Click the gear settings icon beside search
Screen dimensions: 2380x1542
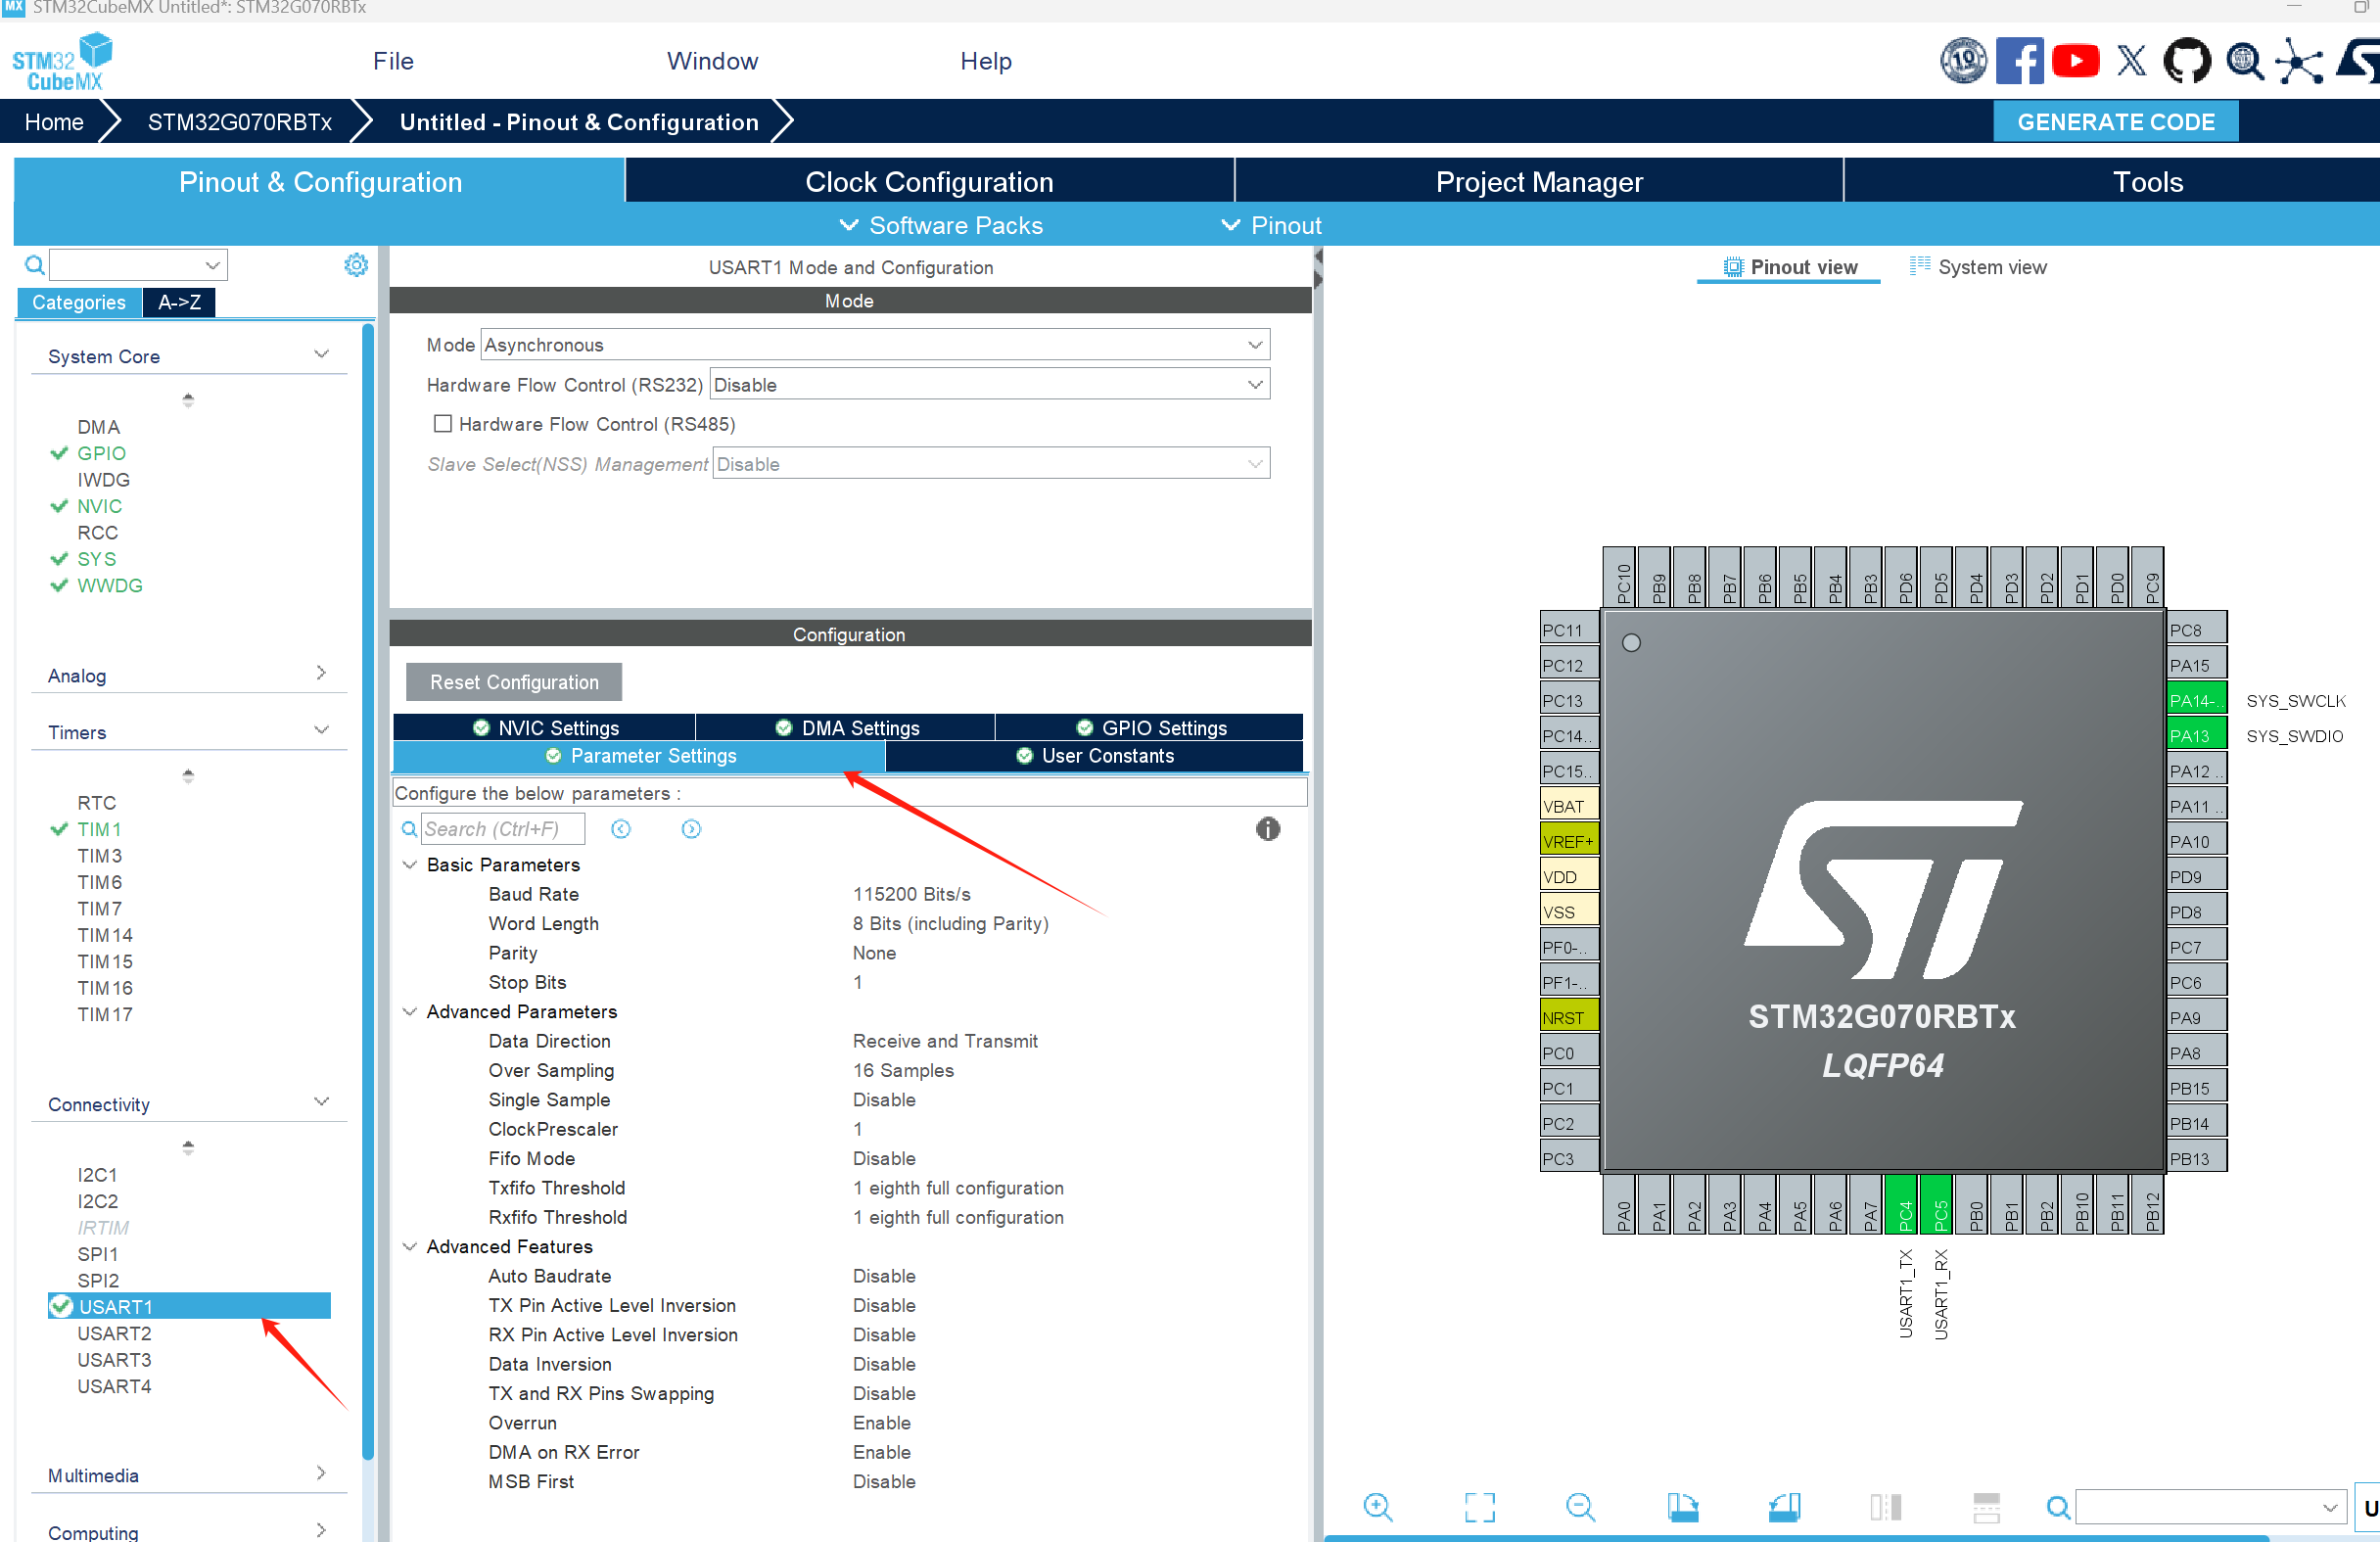tap(356, 265)
